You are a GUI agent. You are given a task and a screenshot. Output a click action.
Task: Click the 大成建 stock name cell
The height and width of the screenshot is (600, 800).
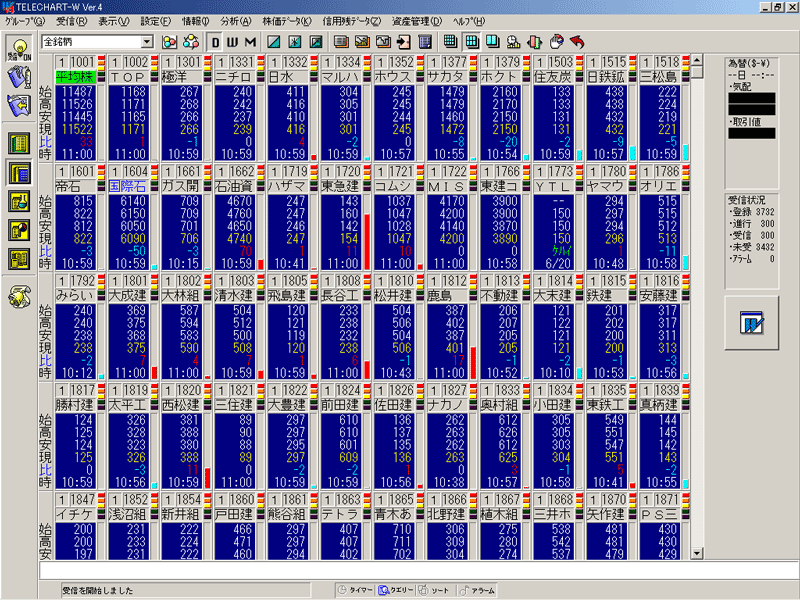[129, 296]
